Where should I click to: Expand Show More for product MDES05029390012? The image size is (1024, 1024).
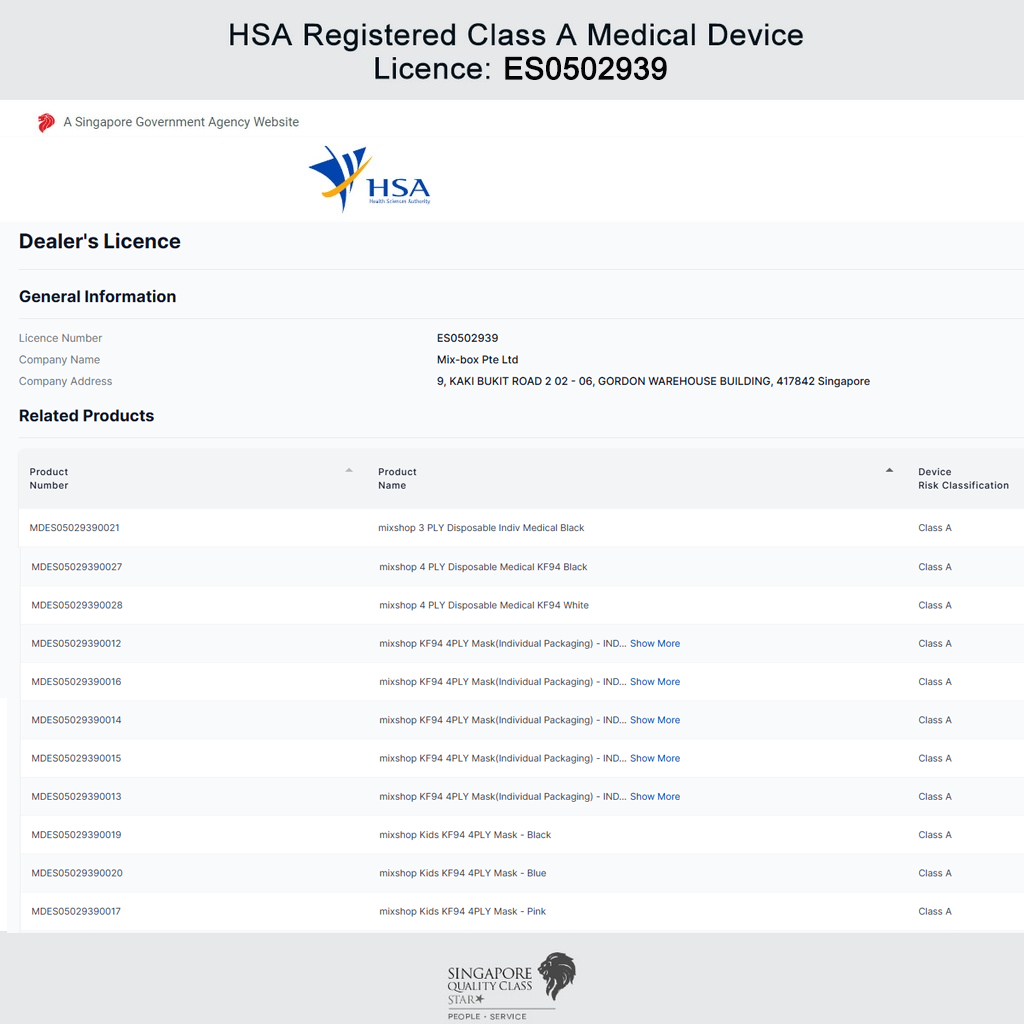pos(654,644)
